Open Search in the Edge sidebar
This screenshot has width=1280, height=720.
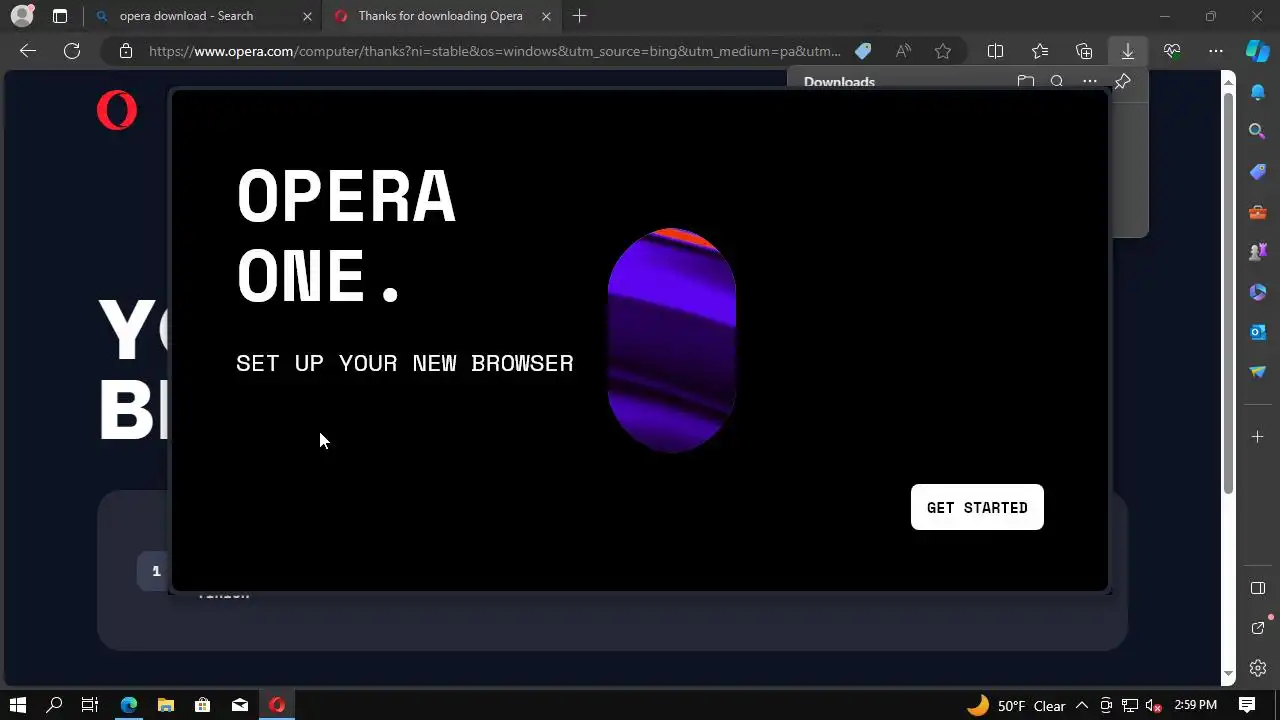[1258, 131]
